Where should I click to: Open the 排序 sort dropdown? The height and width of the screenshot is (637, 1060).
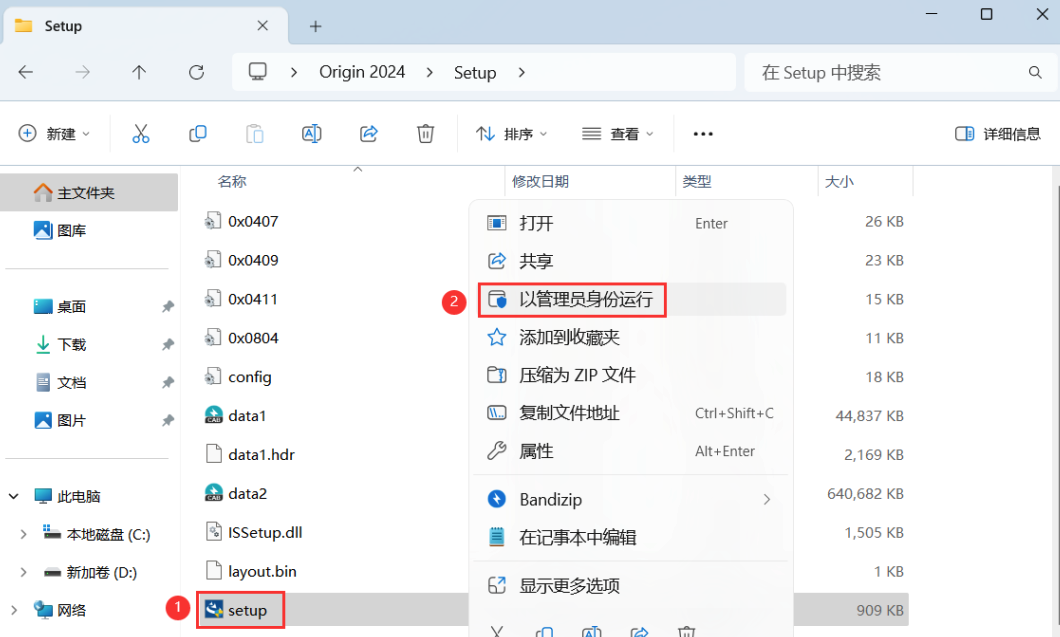point(512,134)
